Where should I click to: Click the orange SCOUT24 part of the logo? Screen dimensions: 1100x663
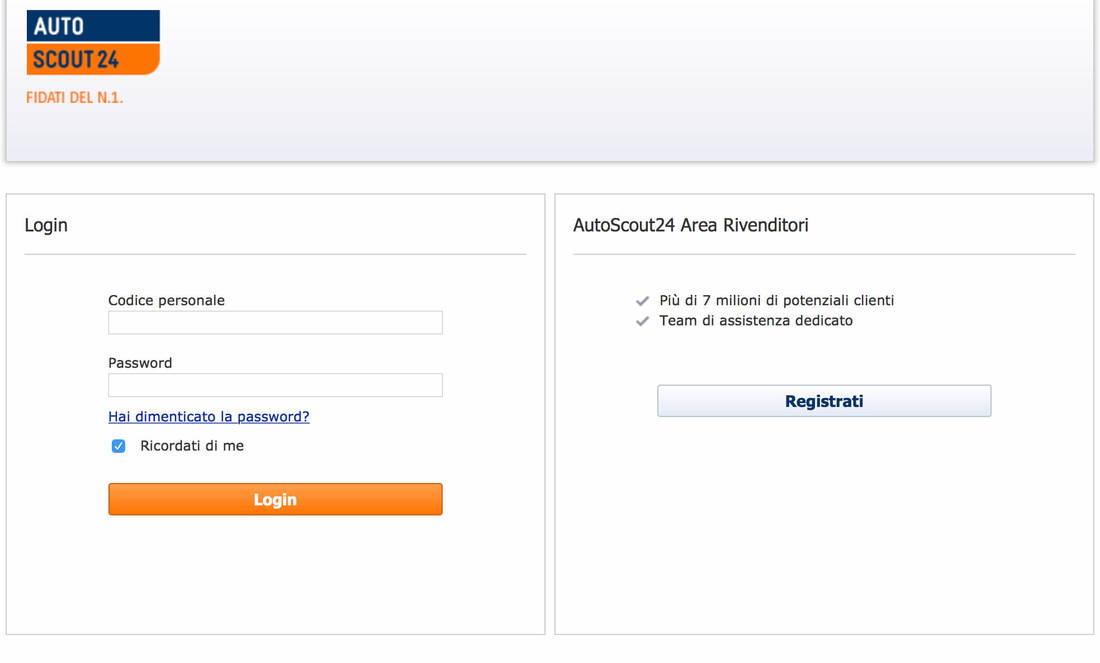93,59
